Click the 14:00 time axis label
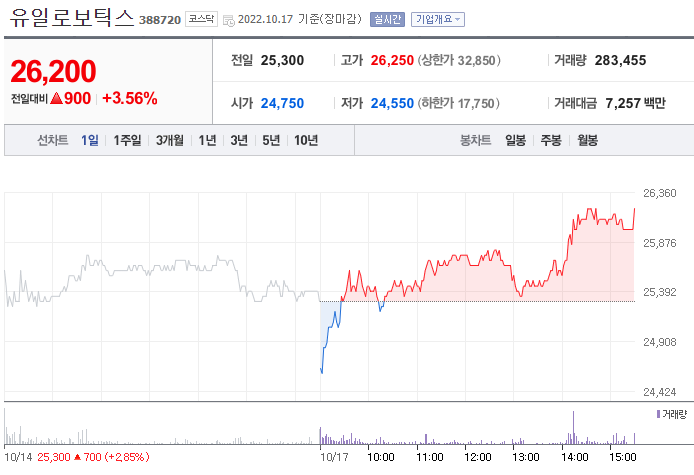 [574, 457]
